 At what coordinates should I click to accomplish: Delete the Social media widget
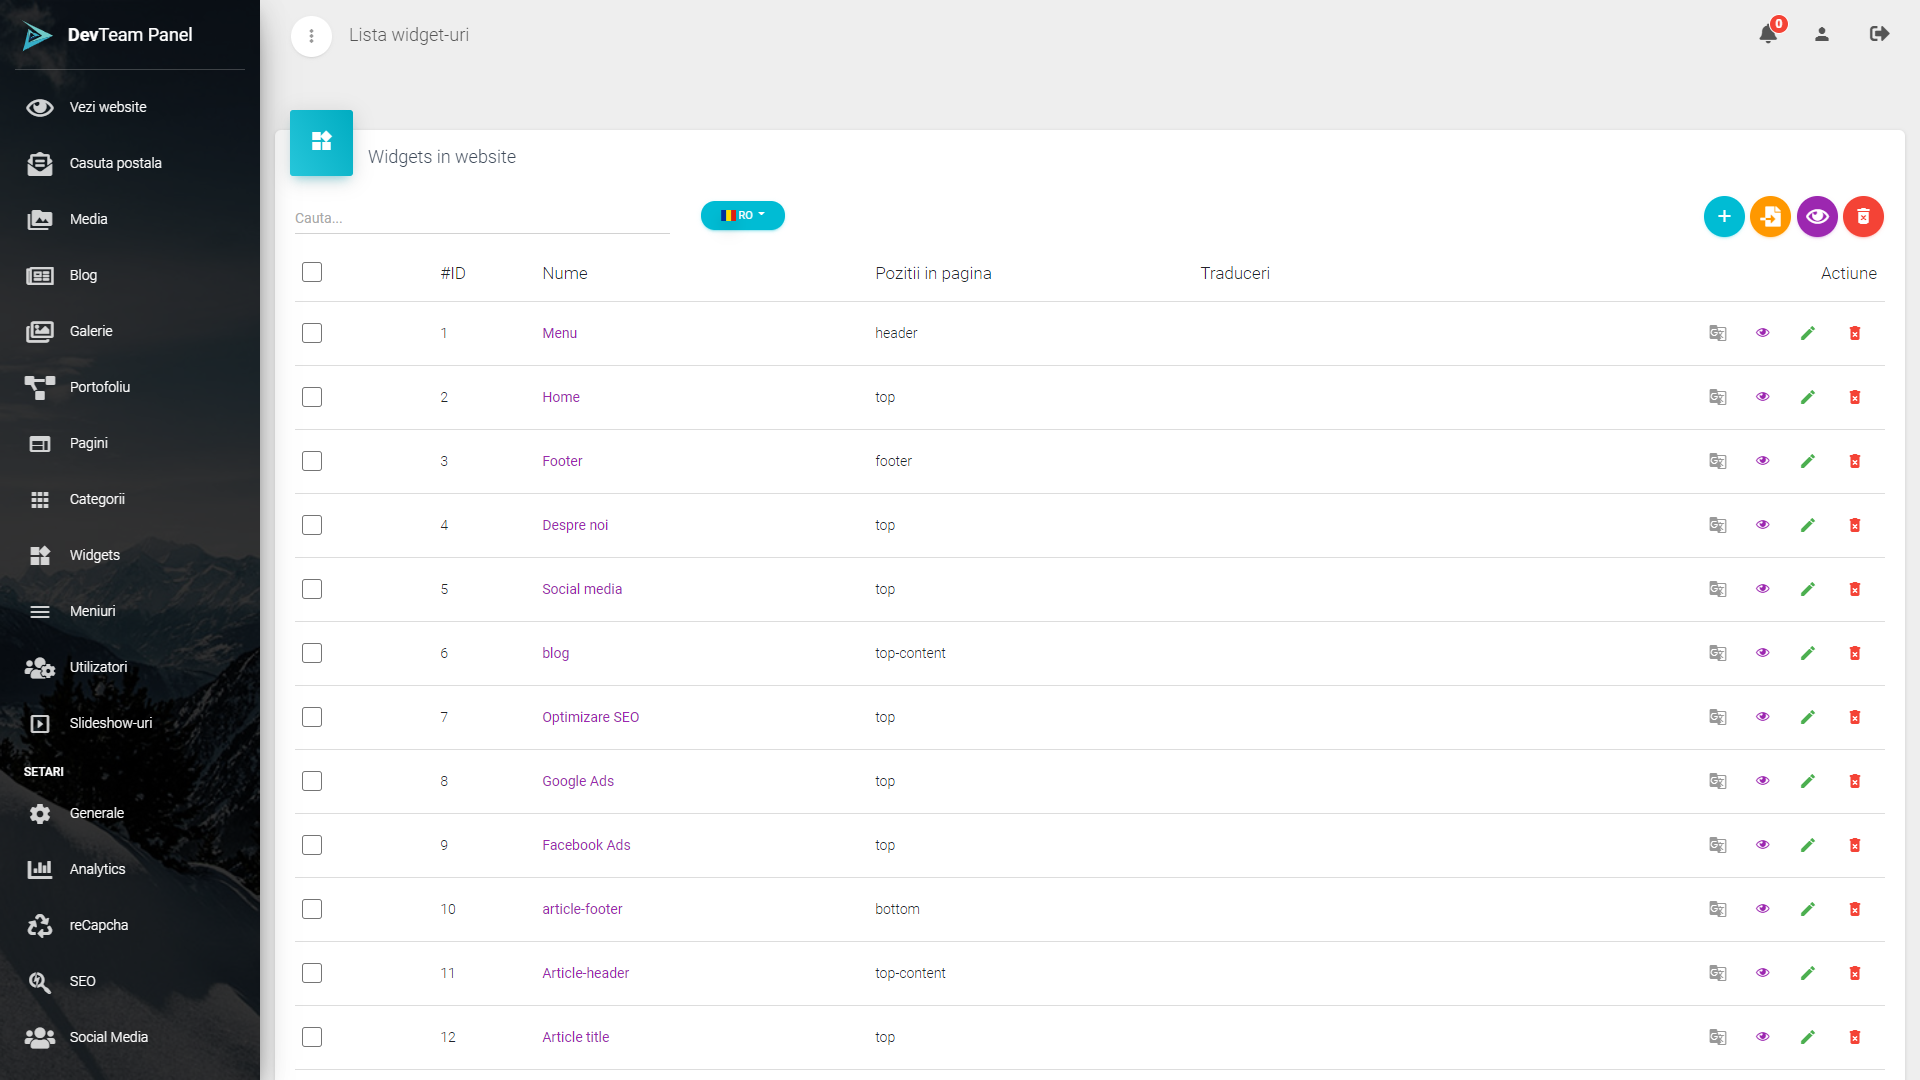point(1855,589)
